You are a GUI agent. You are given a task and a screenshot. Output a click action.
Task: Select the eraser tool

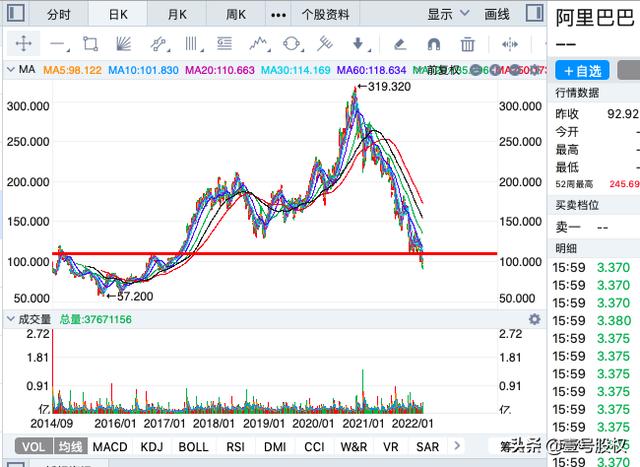coord(400,44)
